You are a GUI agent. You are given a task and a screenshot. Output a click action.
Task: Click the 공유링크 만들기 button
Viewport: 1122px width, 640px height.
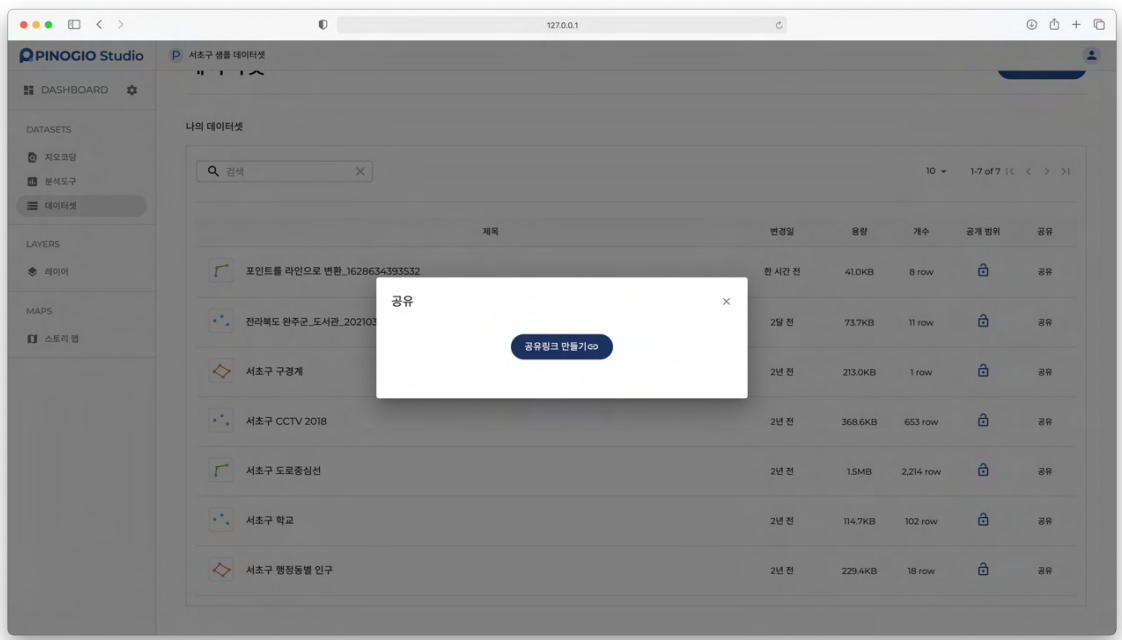point(561,347)
